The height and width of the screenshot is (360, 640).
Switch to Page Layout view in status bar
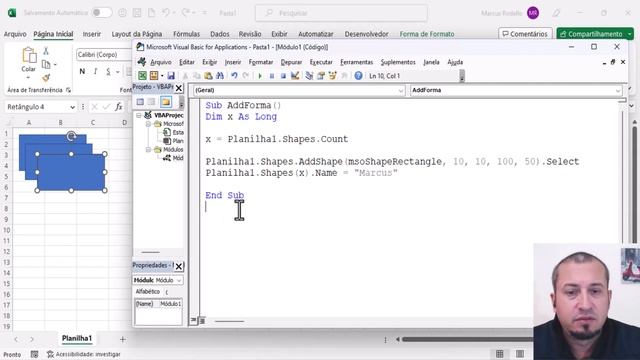tap(520, 354)
